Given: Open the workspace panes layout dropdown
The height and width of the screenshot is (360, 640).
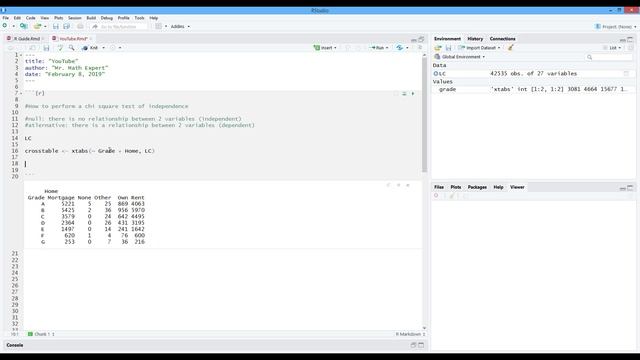Looking at the screenshot, I should coord(161,26).
